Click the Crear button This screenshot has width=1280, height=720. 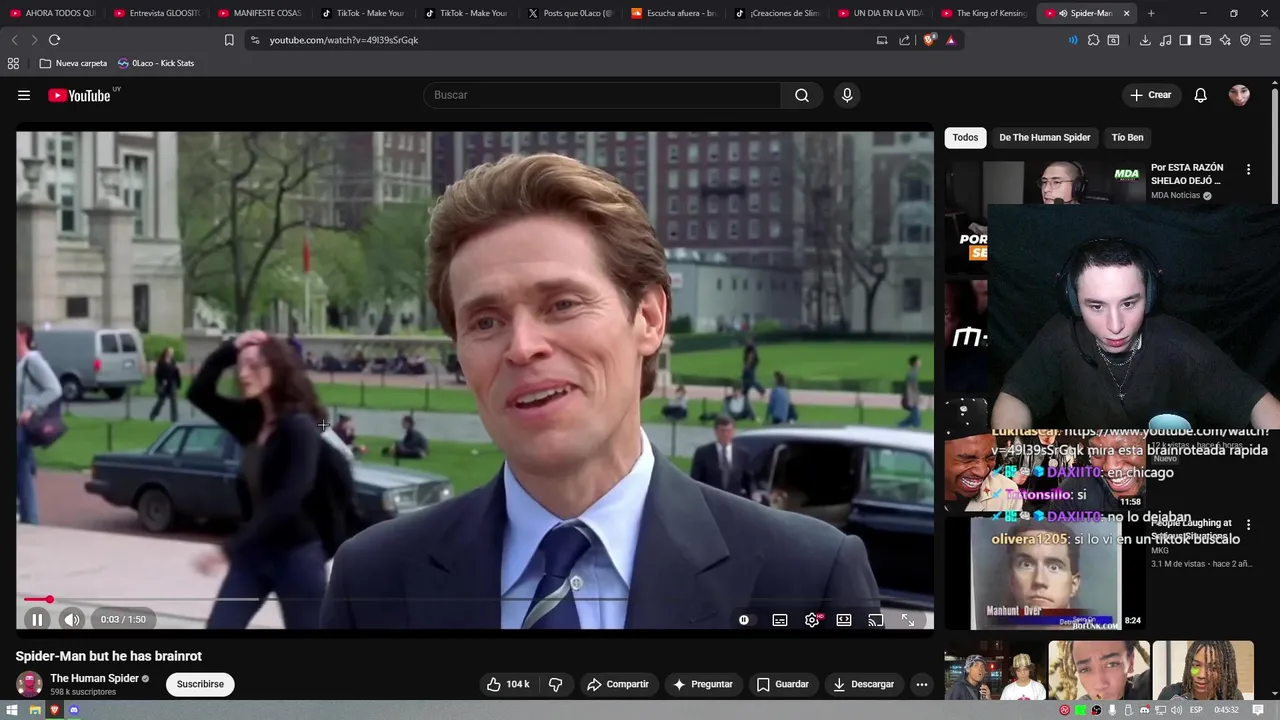click(1151, 95)
